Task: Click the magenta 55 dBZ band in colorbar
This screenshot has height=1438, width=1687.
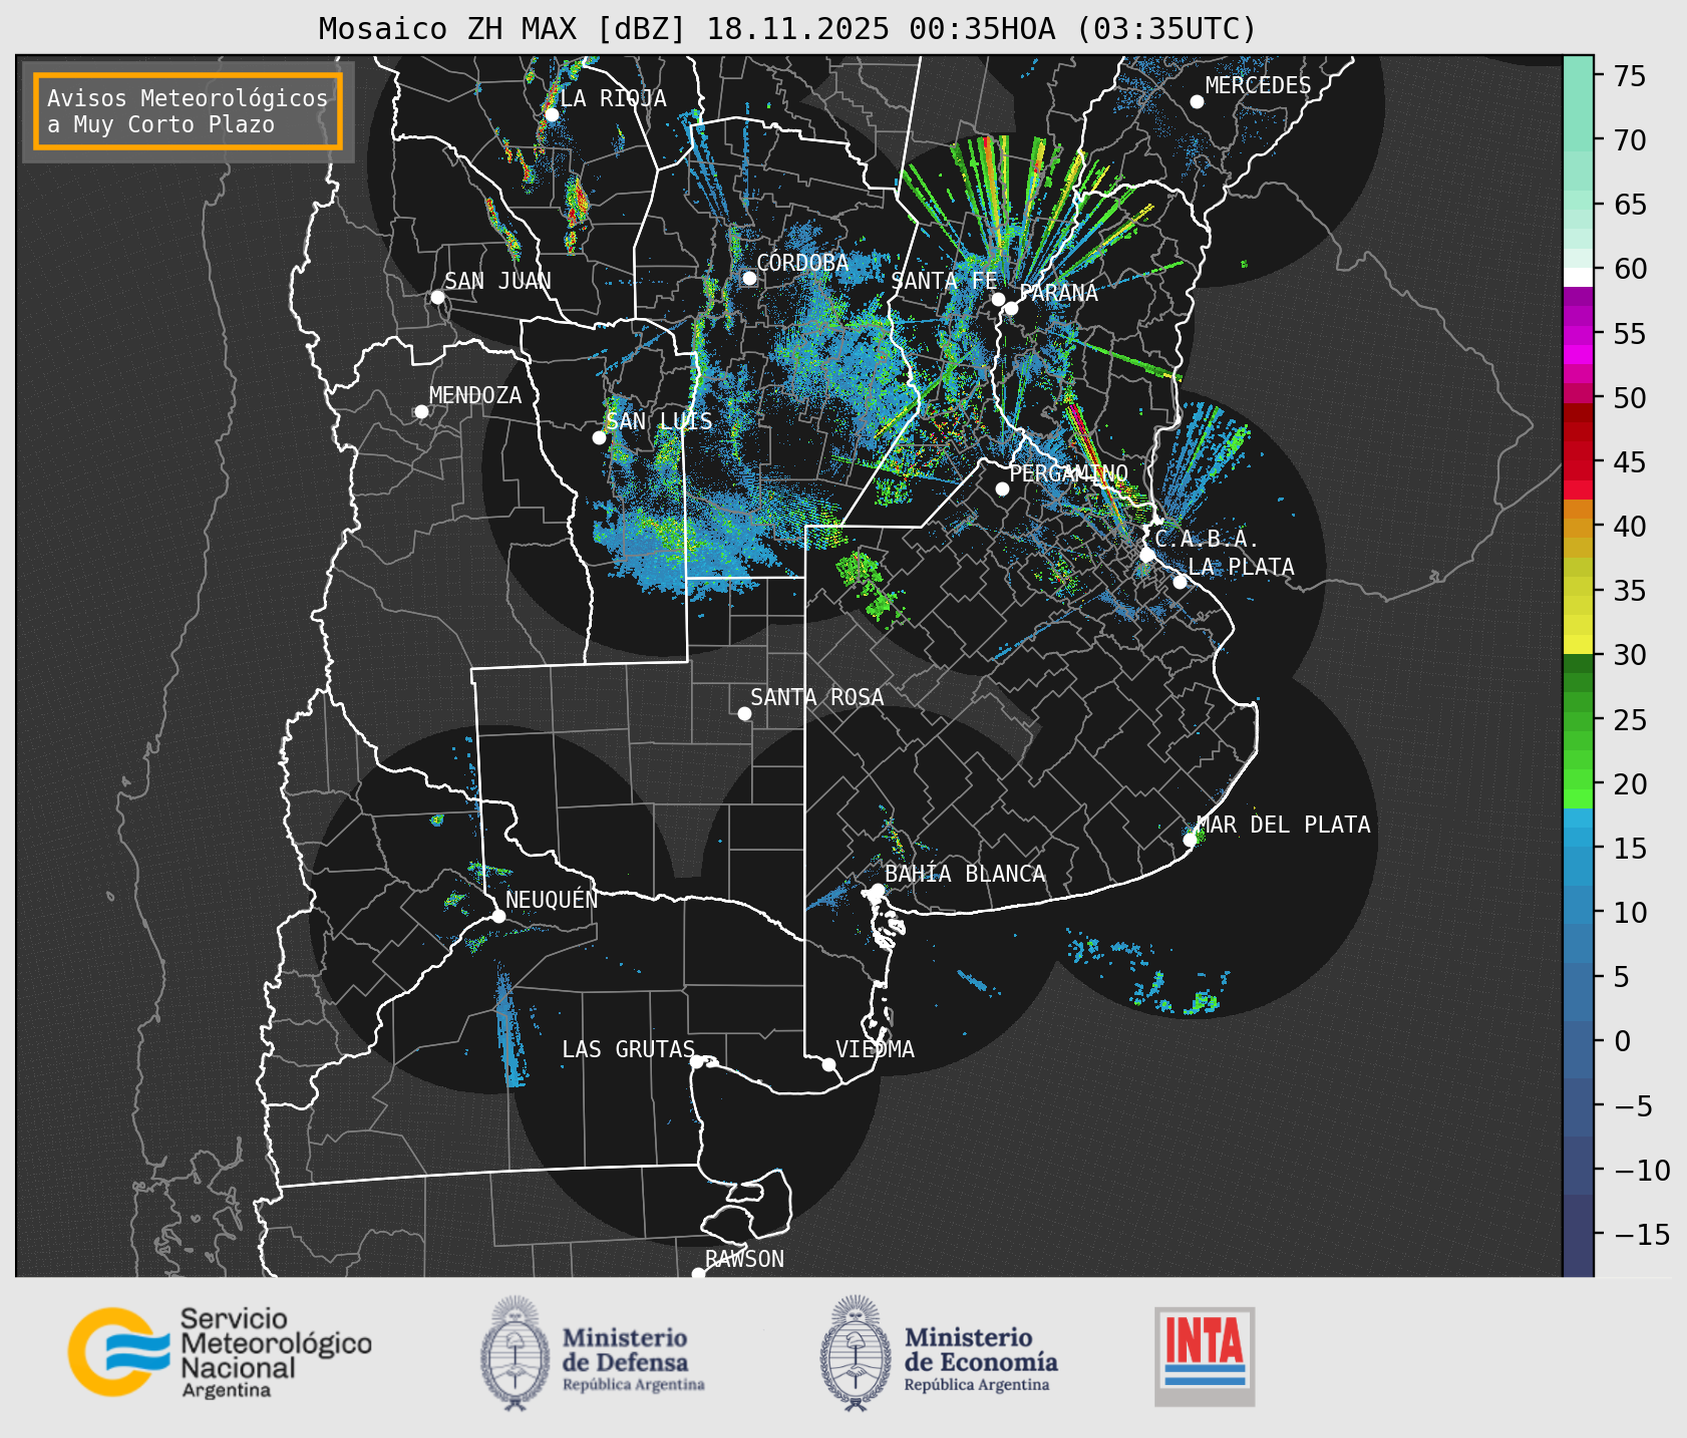Action: tap(1578, 333)
